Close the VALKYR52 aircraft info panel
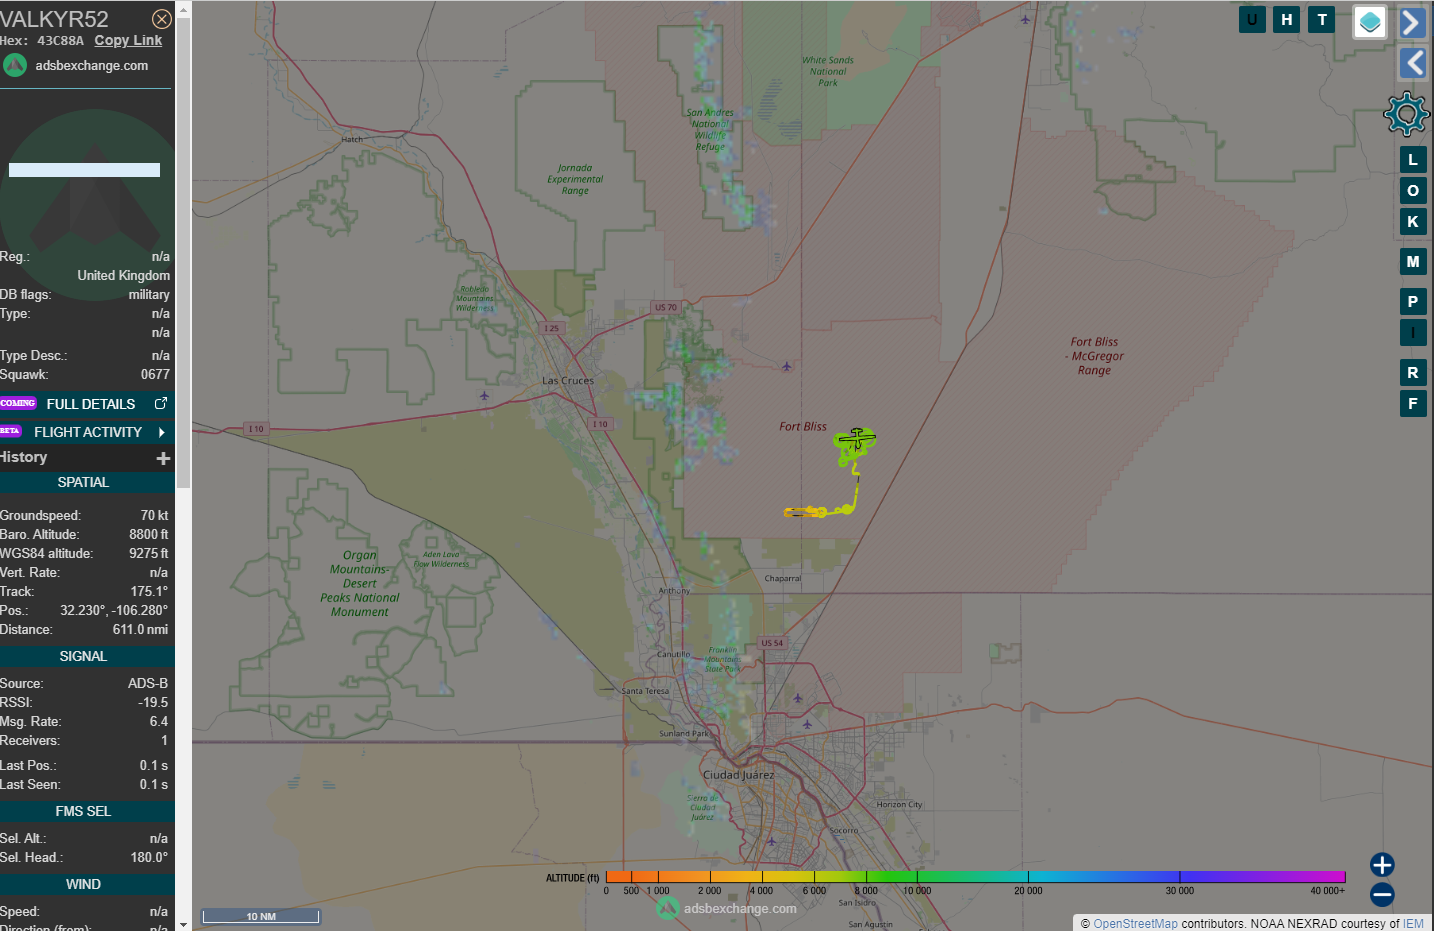Screen dimensions: 1434x931 point(161,19)
